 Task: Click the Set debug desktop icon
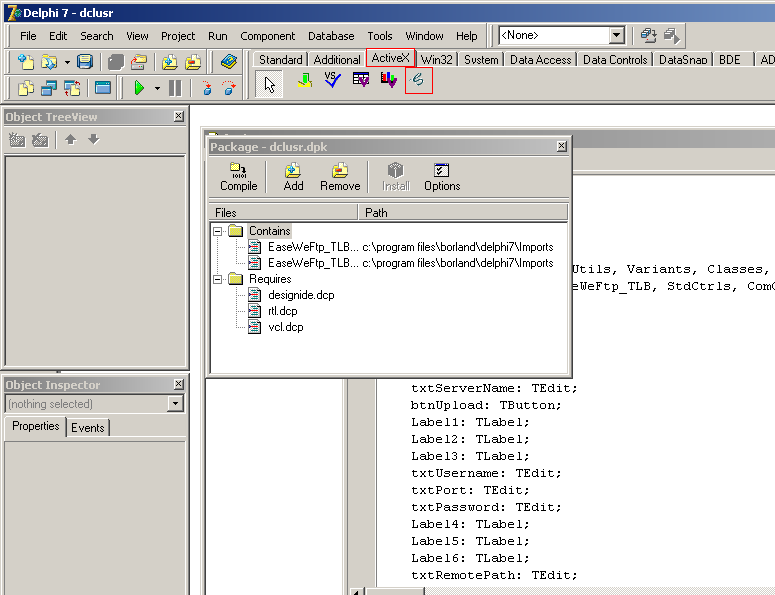[x=671, y=36]
